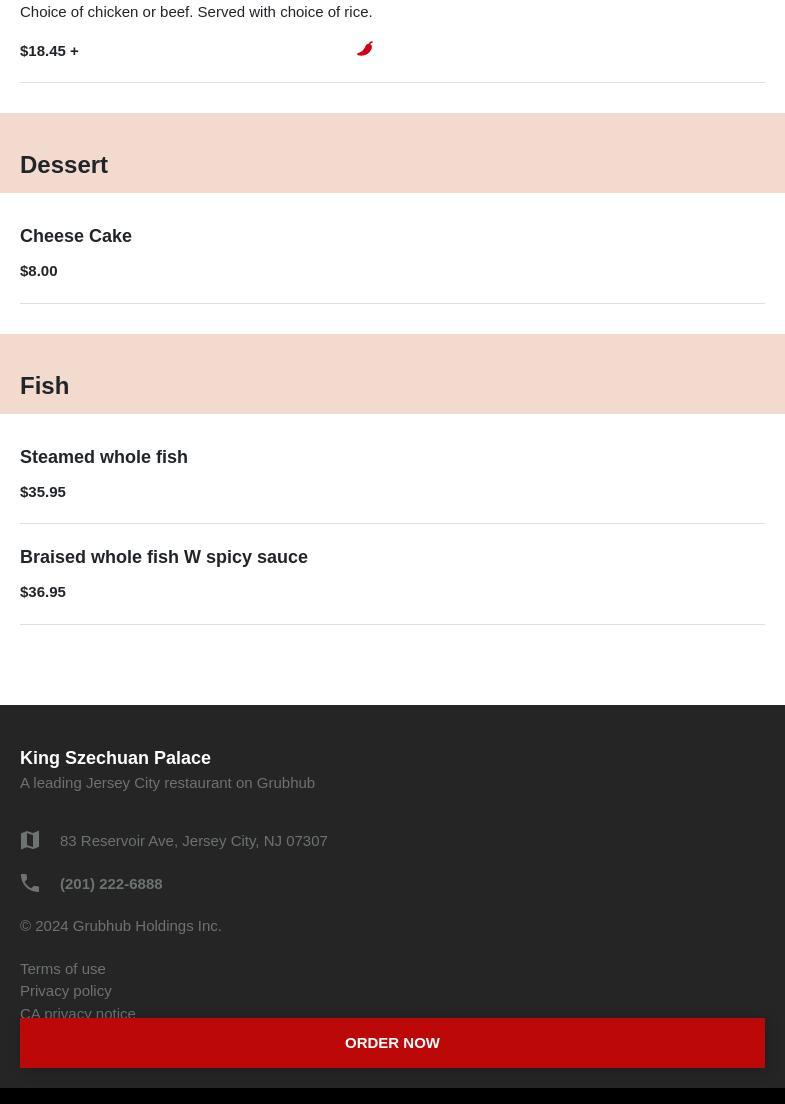This screenshot has width=785, height=1104.
Task: Open the CA privacy notice link
Action: click(x=78, y=1012)
